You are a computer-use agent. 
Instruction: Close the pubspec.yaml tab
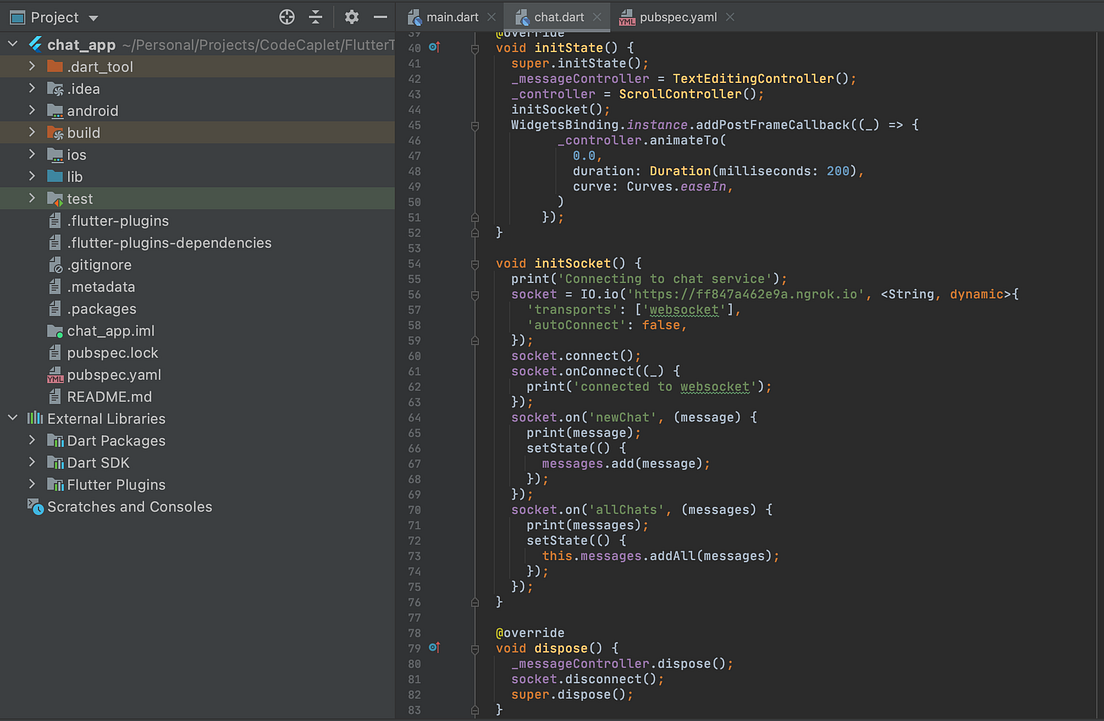(x=729, y=17)
